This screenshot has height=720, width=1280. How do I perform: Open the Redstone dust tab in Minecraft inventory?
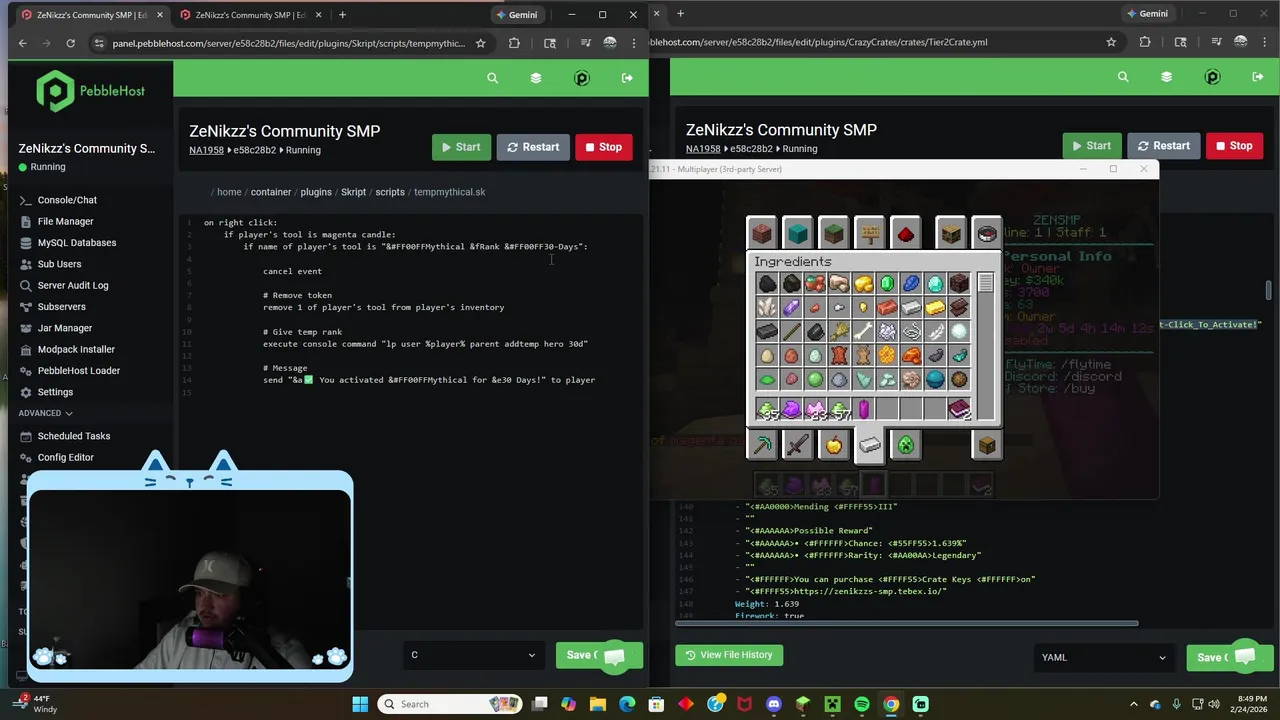point(905,233)
